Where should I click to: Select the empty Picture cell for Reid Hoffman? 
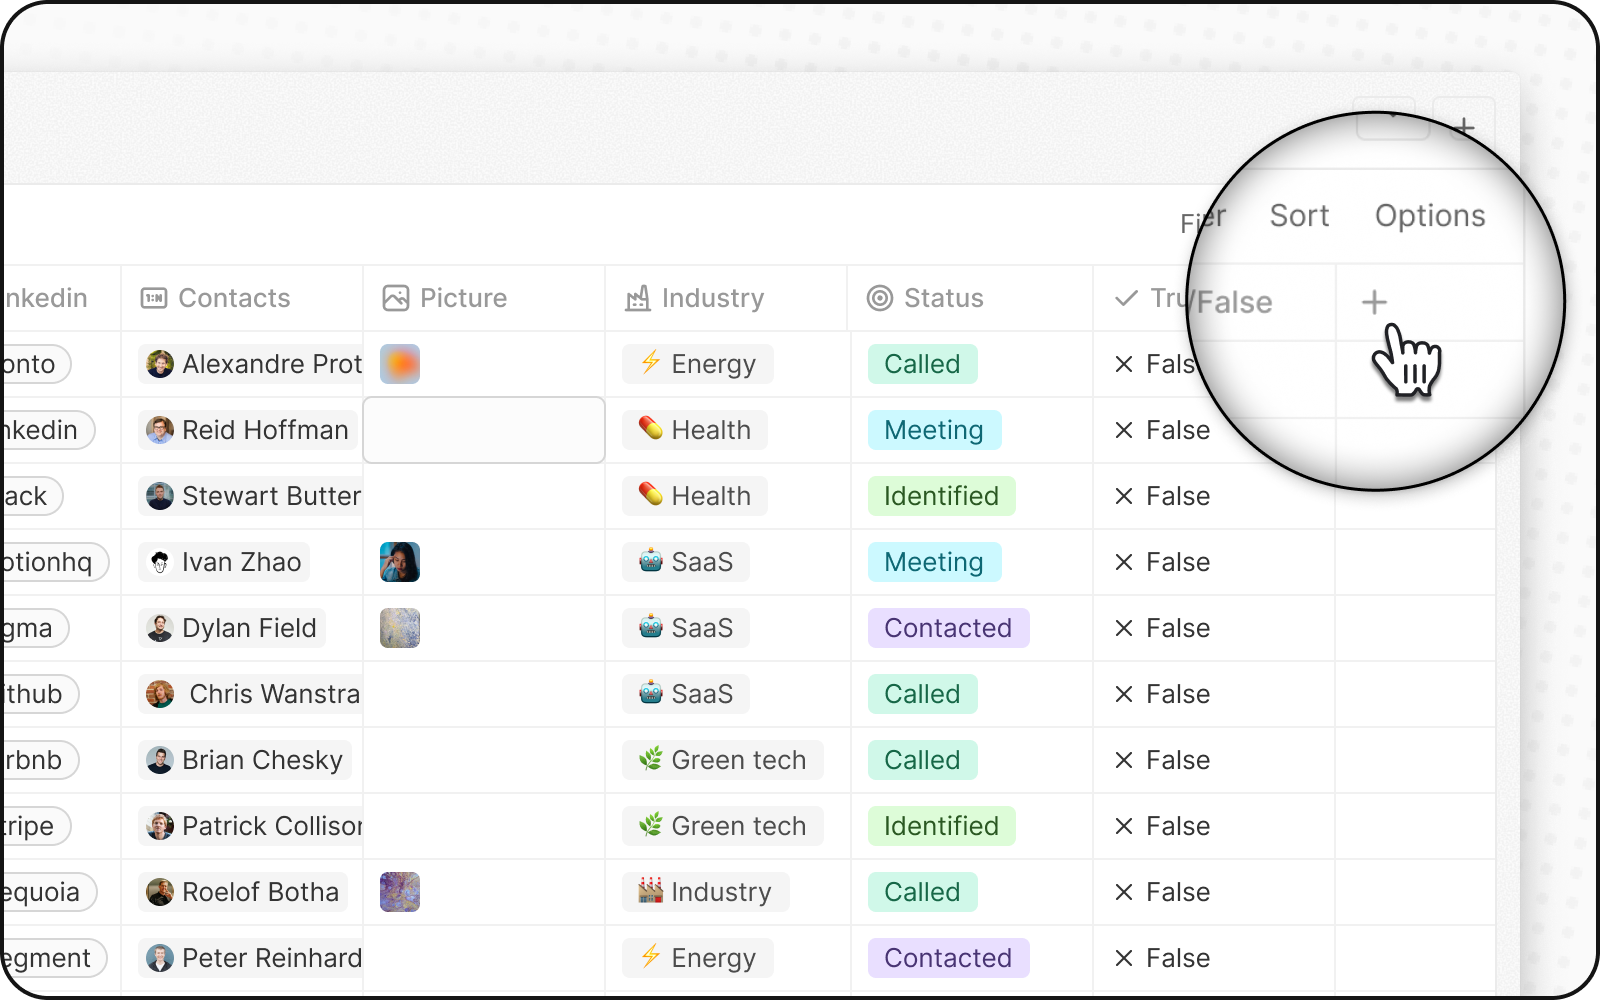(x=484, y=430)
